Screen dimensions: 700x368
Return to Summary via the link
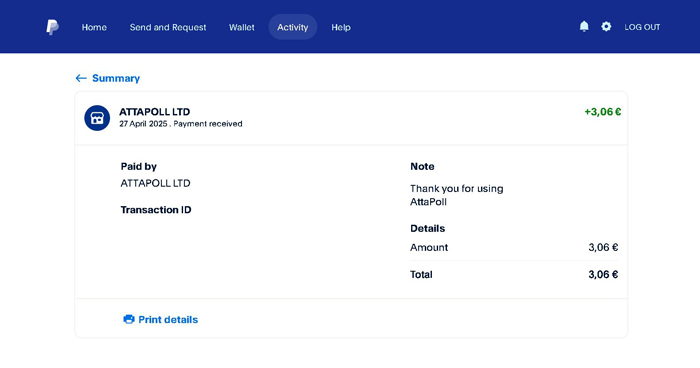(116, 78)
